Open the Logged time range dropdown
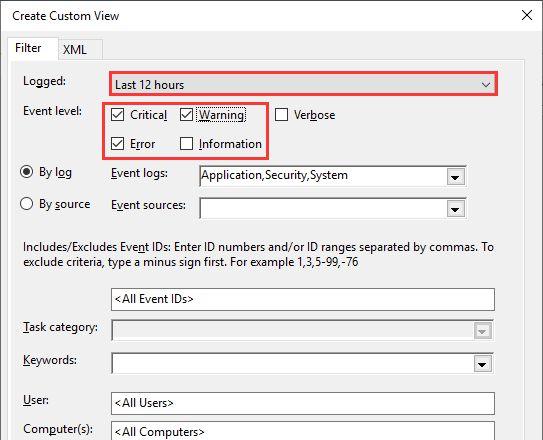 [303, 84]
